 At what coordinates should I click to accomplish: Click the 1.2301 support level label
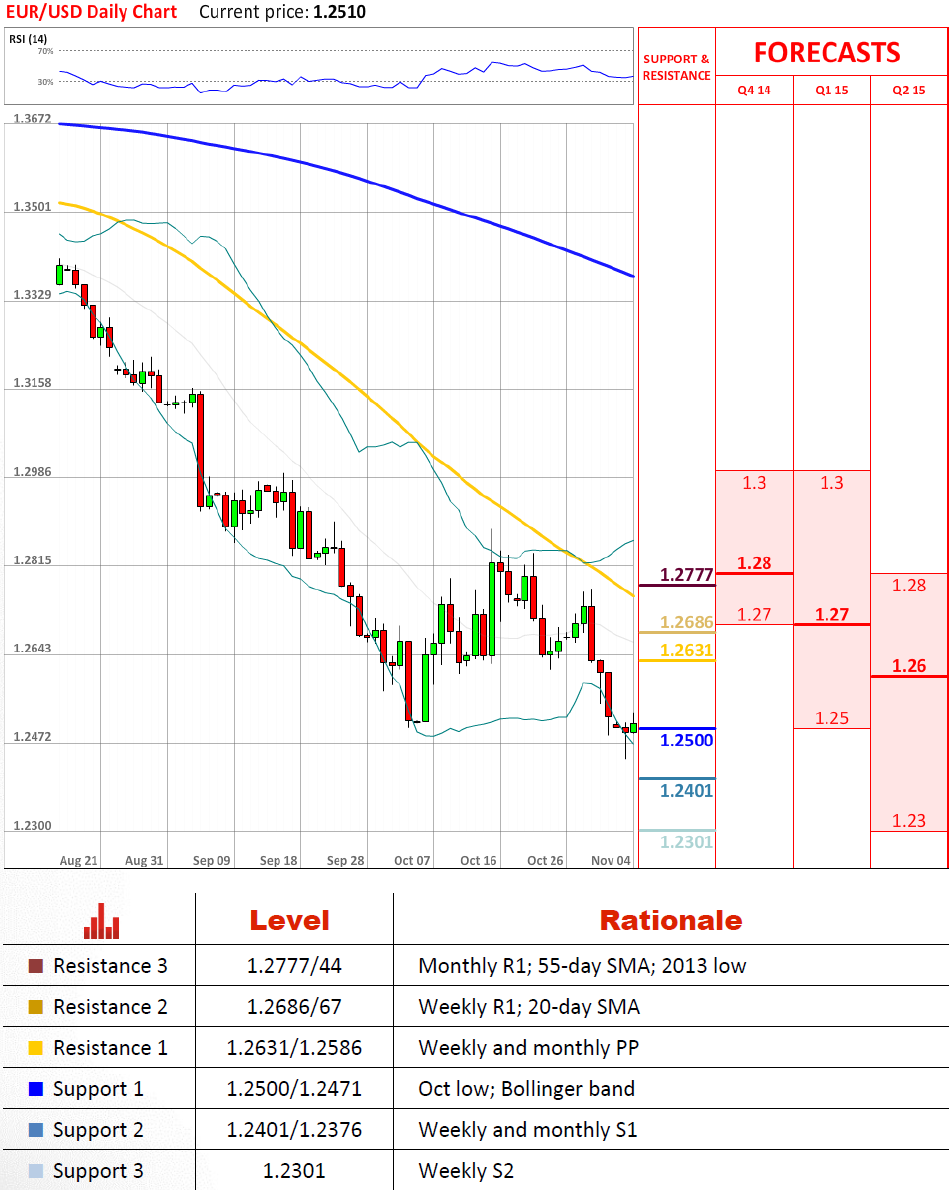click(687, 842)
